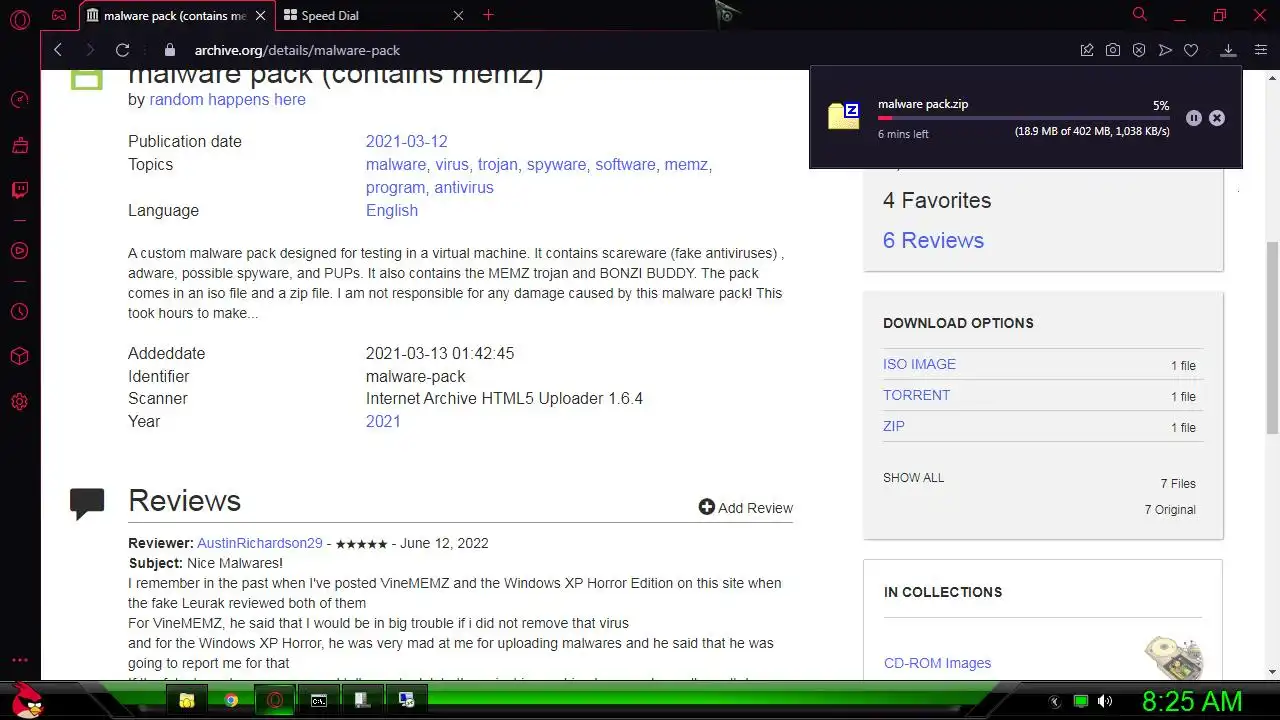
Task: Show all download files
Action: pyautogui.click(x=913, y=477)
